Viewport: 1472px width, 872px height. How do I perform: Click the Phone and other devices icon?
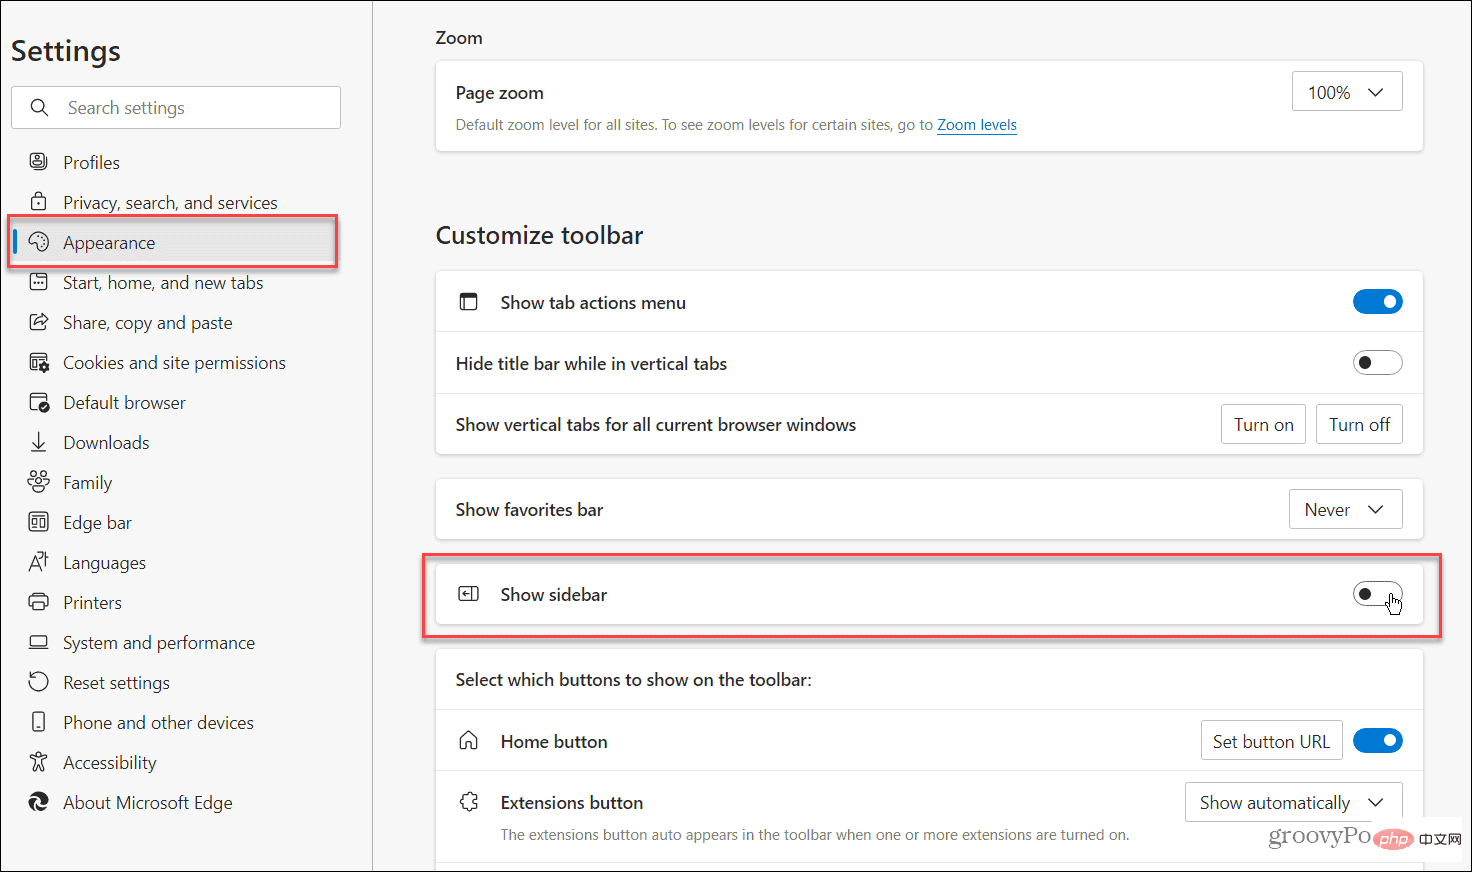click(x=38, y=721)
